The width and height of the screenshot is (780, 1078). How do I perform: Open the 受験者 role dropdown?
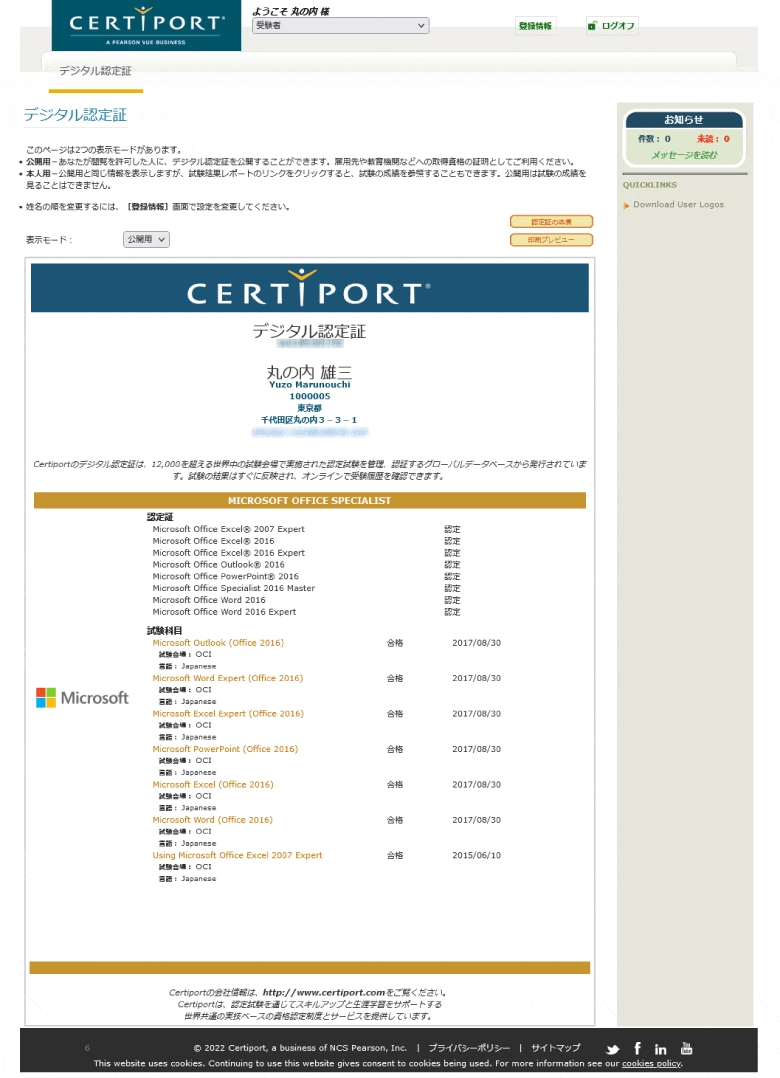pos(340,25)
